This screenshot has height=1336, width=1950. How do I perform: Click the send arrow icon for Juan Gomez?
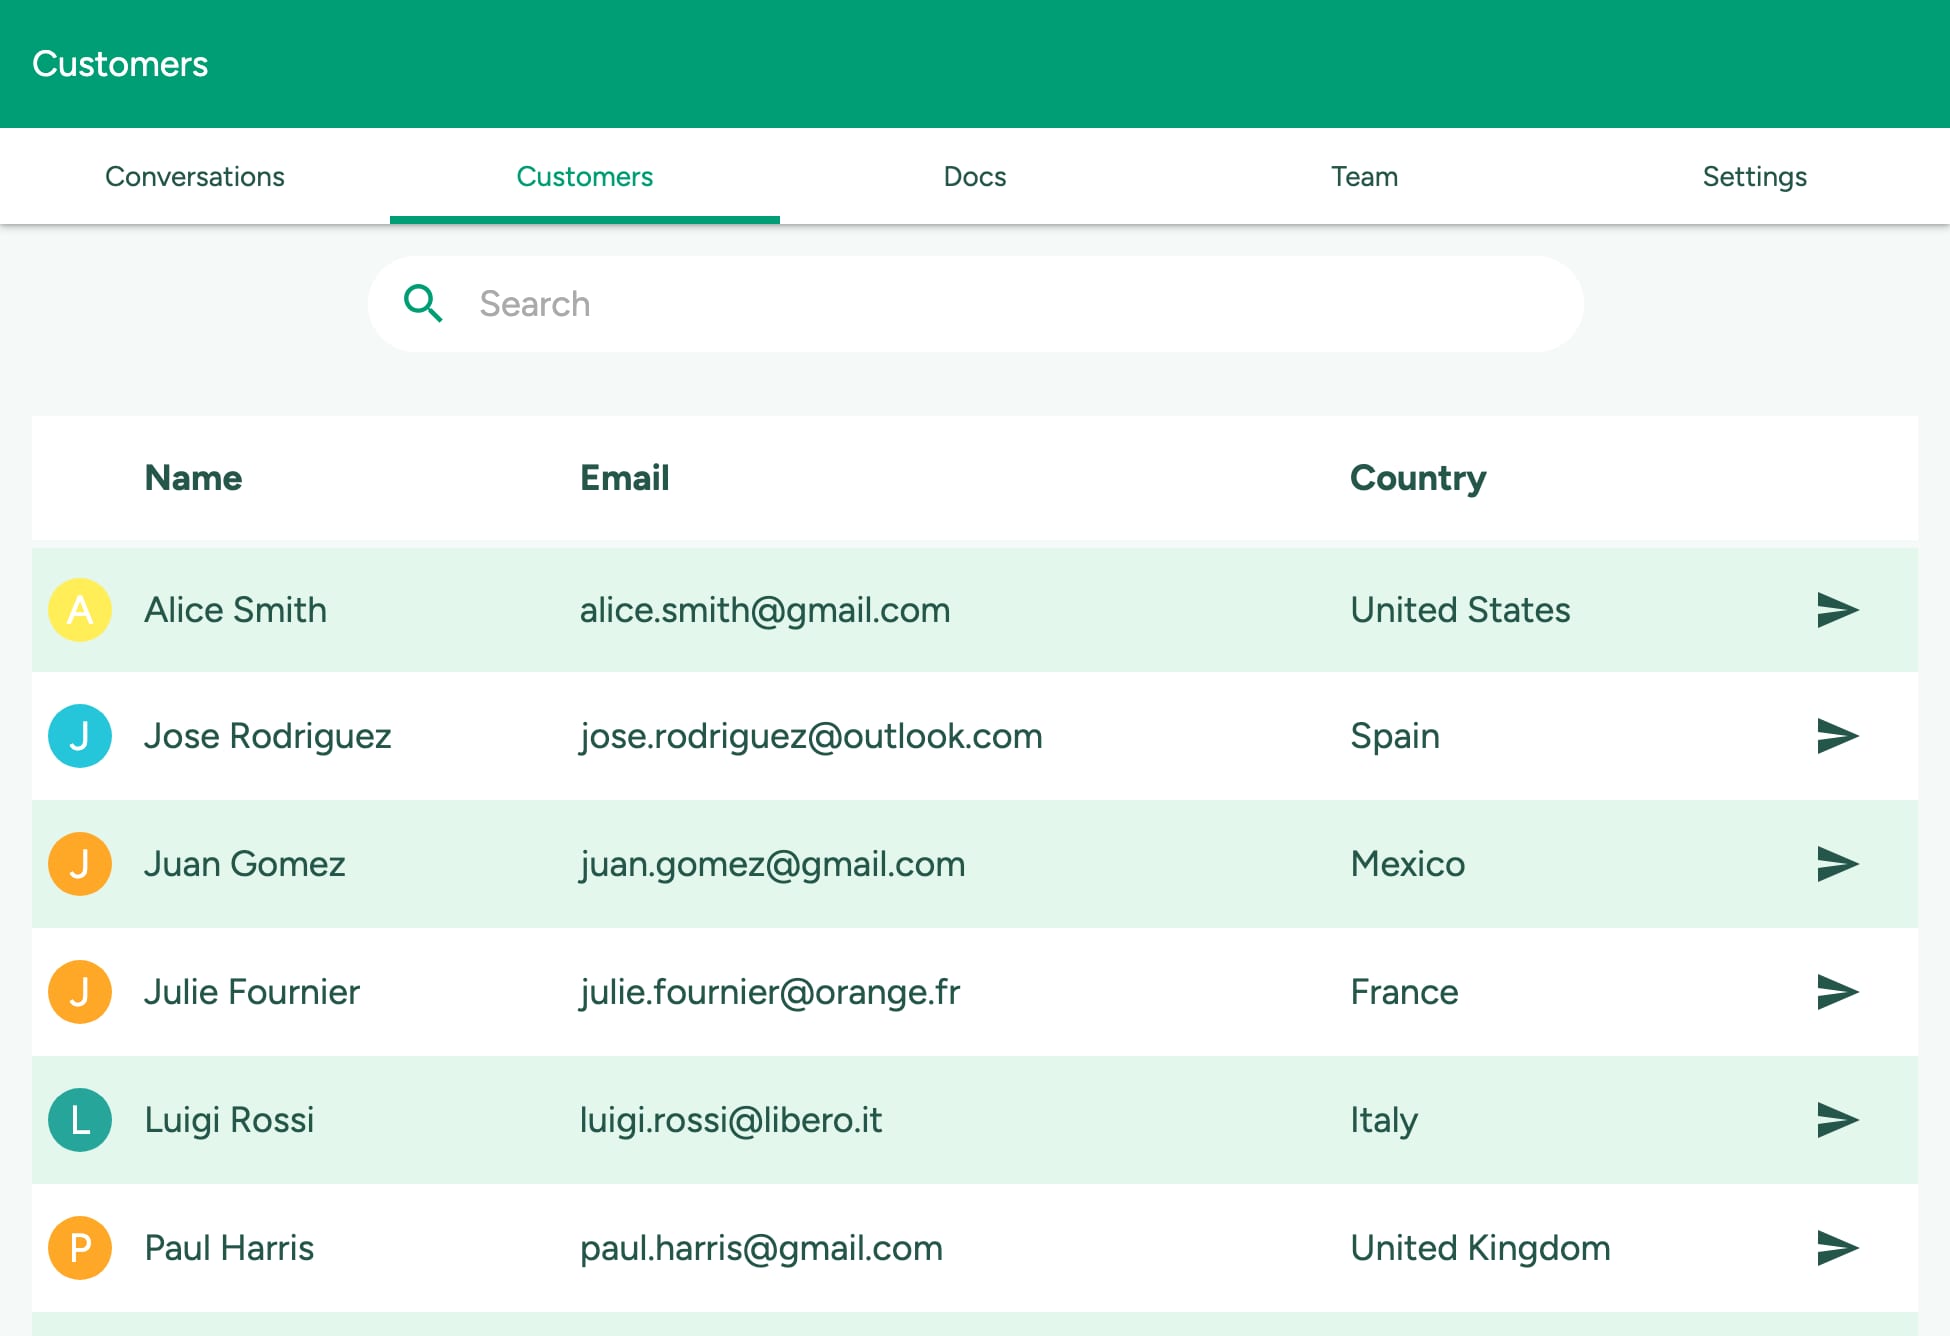coord(1837,864)
